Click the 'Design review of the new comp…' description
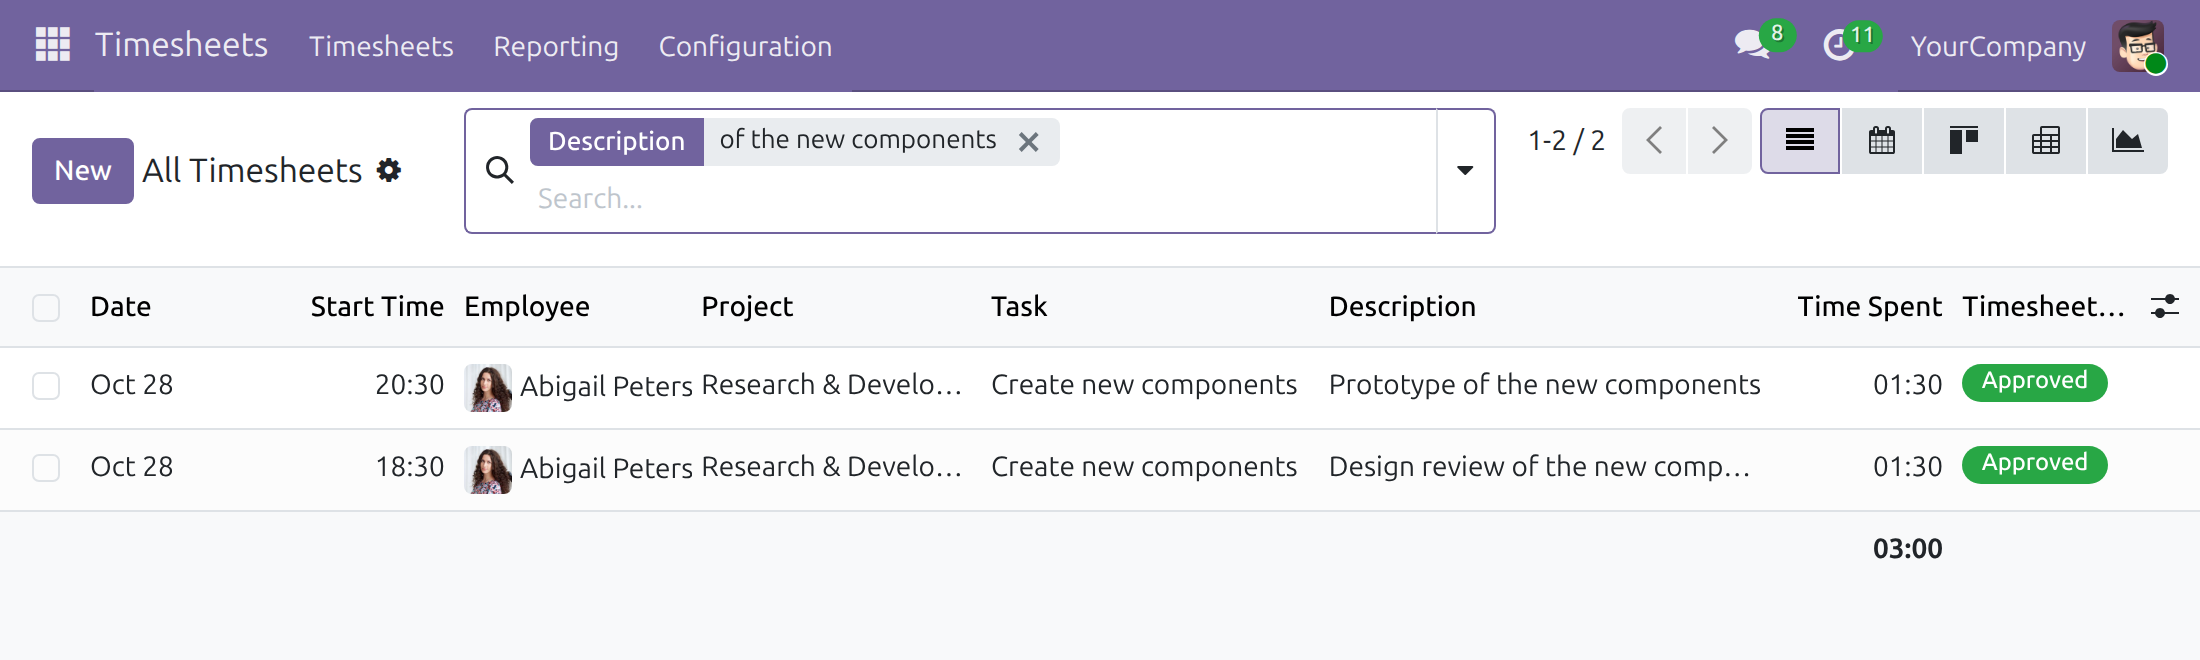Screen dimensions: 2200x660 tap(1539, 467)
